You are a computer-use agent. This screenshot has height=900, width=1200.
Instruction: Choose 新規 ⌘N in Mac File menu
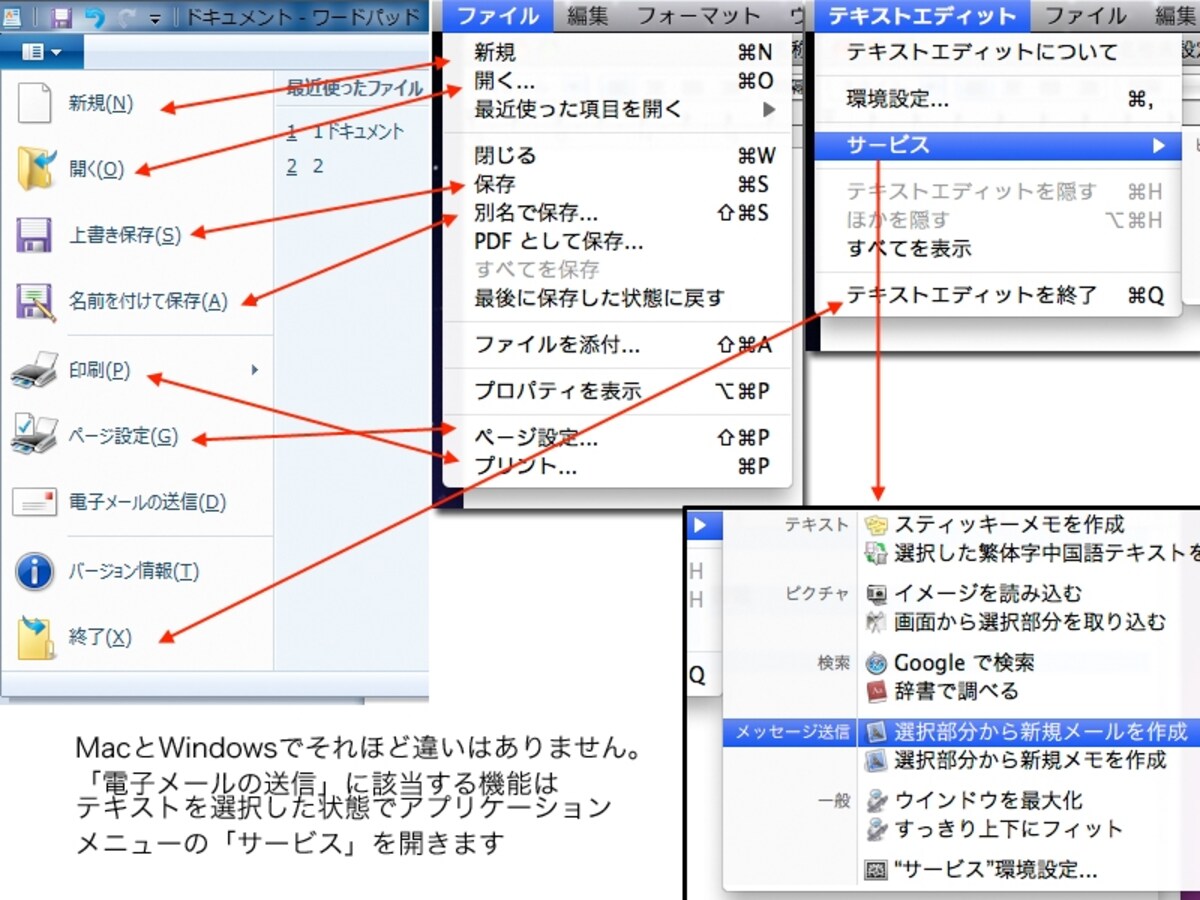(x=618, y=53)
